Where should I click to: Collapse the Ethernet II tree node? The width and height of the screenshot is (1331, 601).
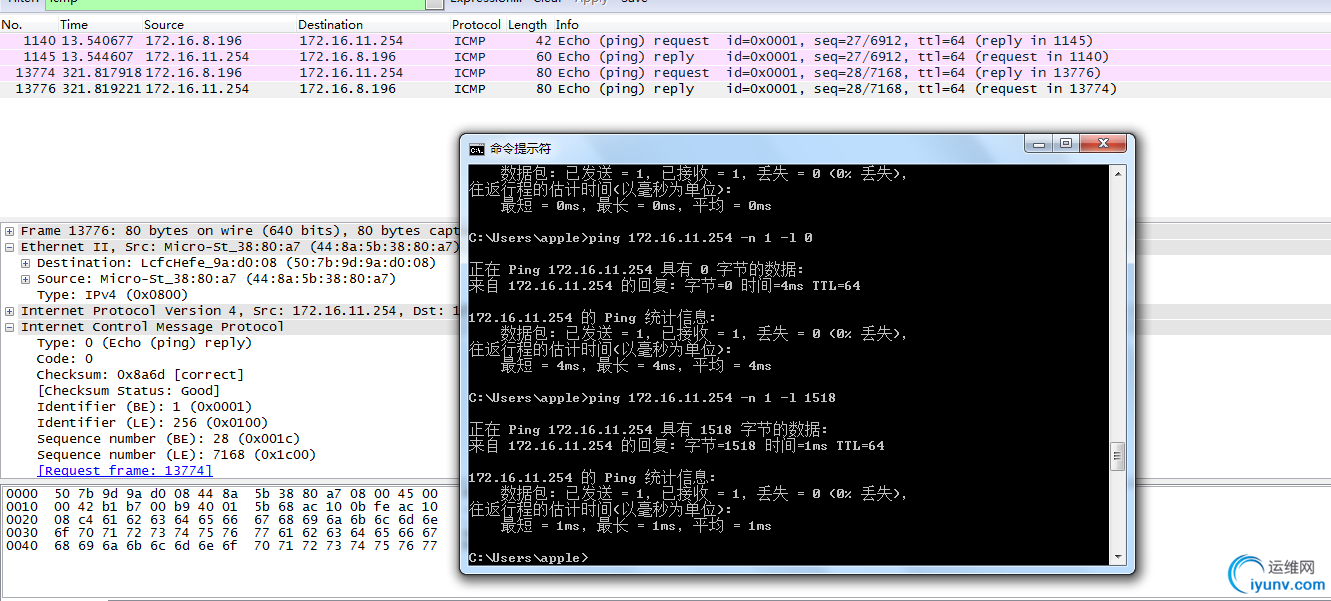click(x=10, y=247)
